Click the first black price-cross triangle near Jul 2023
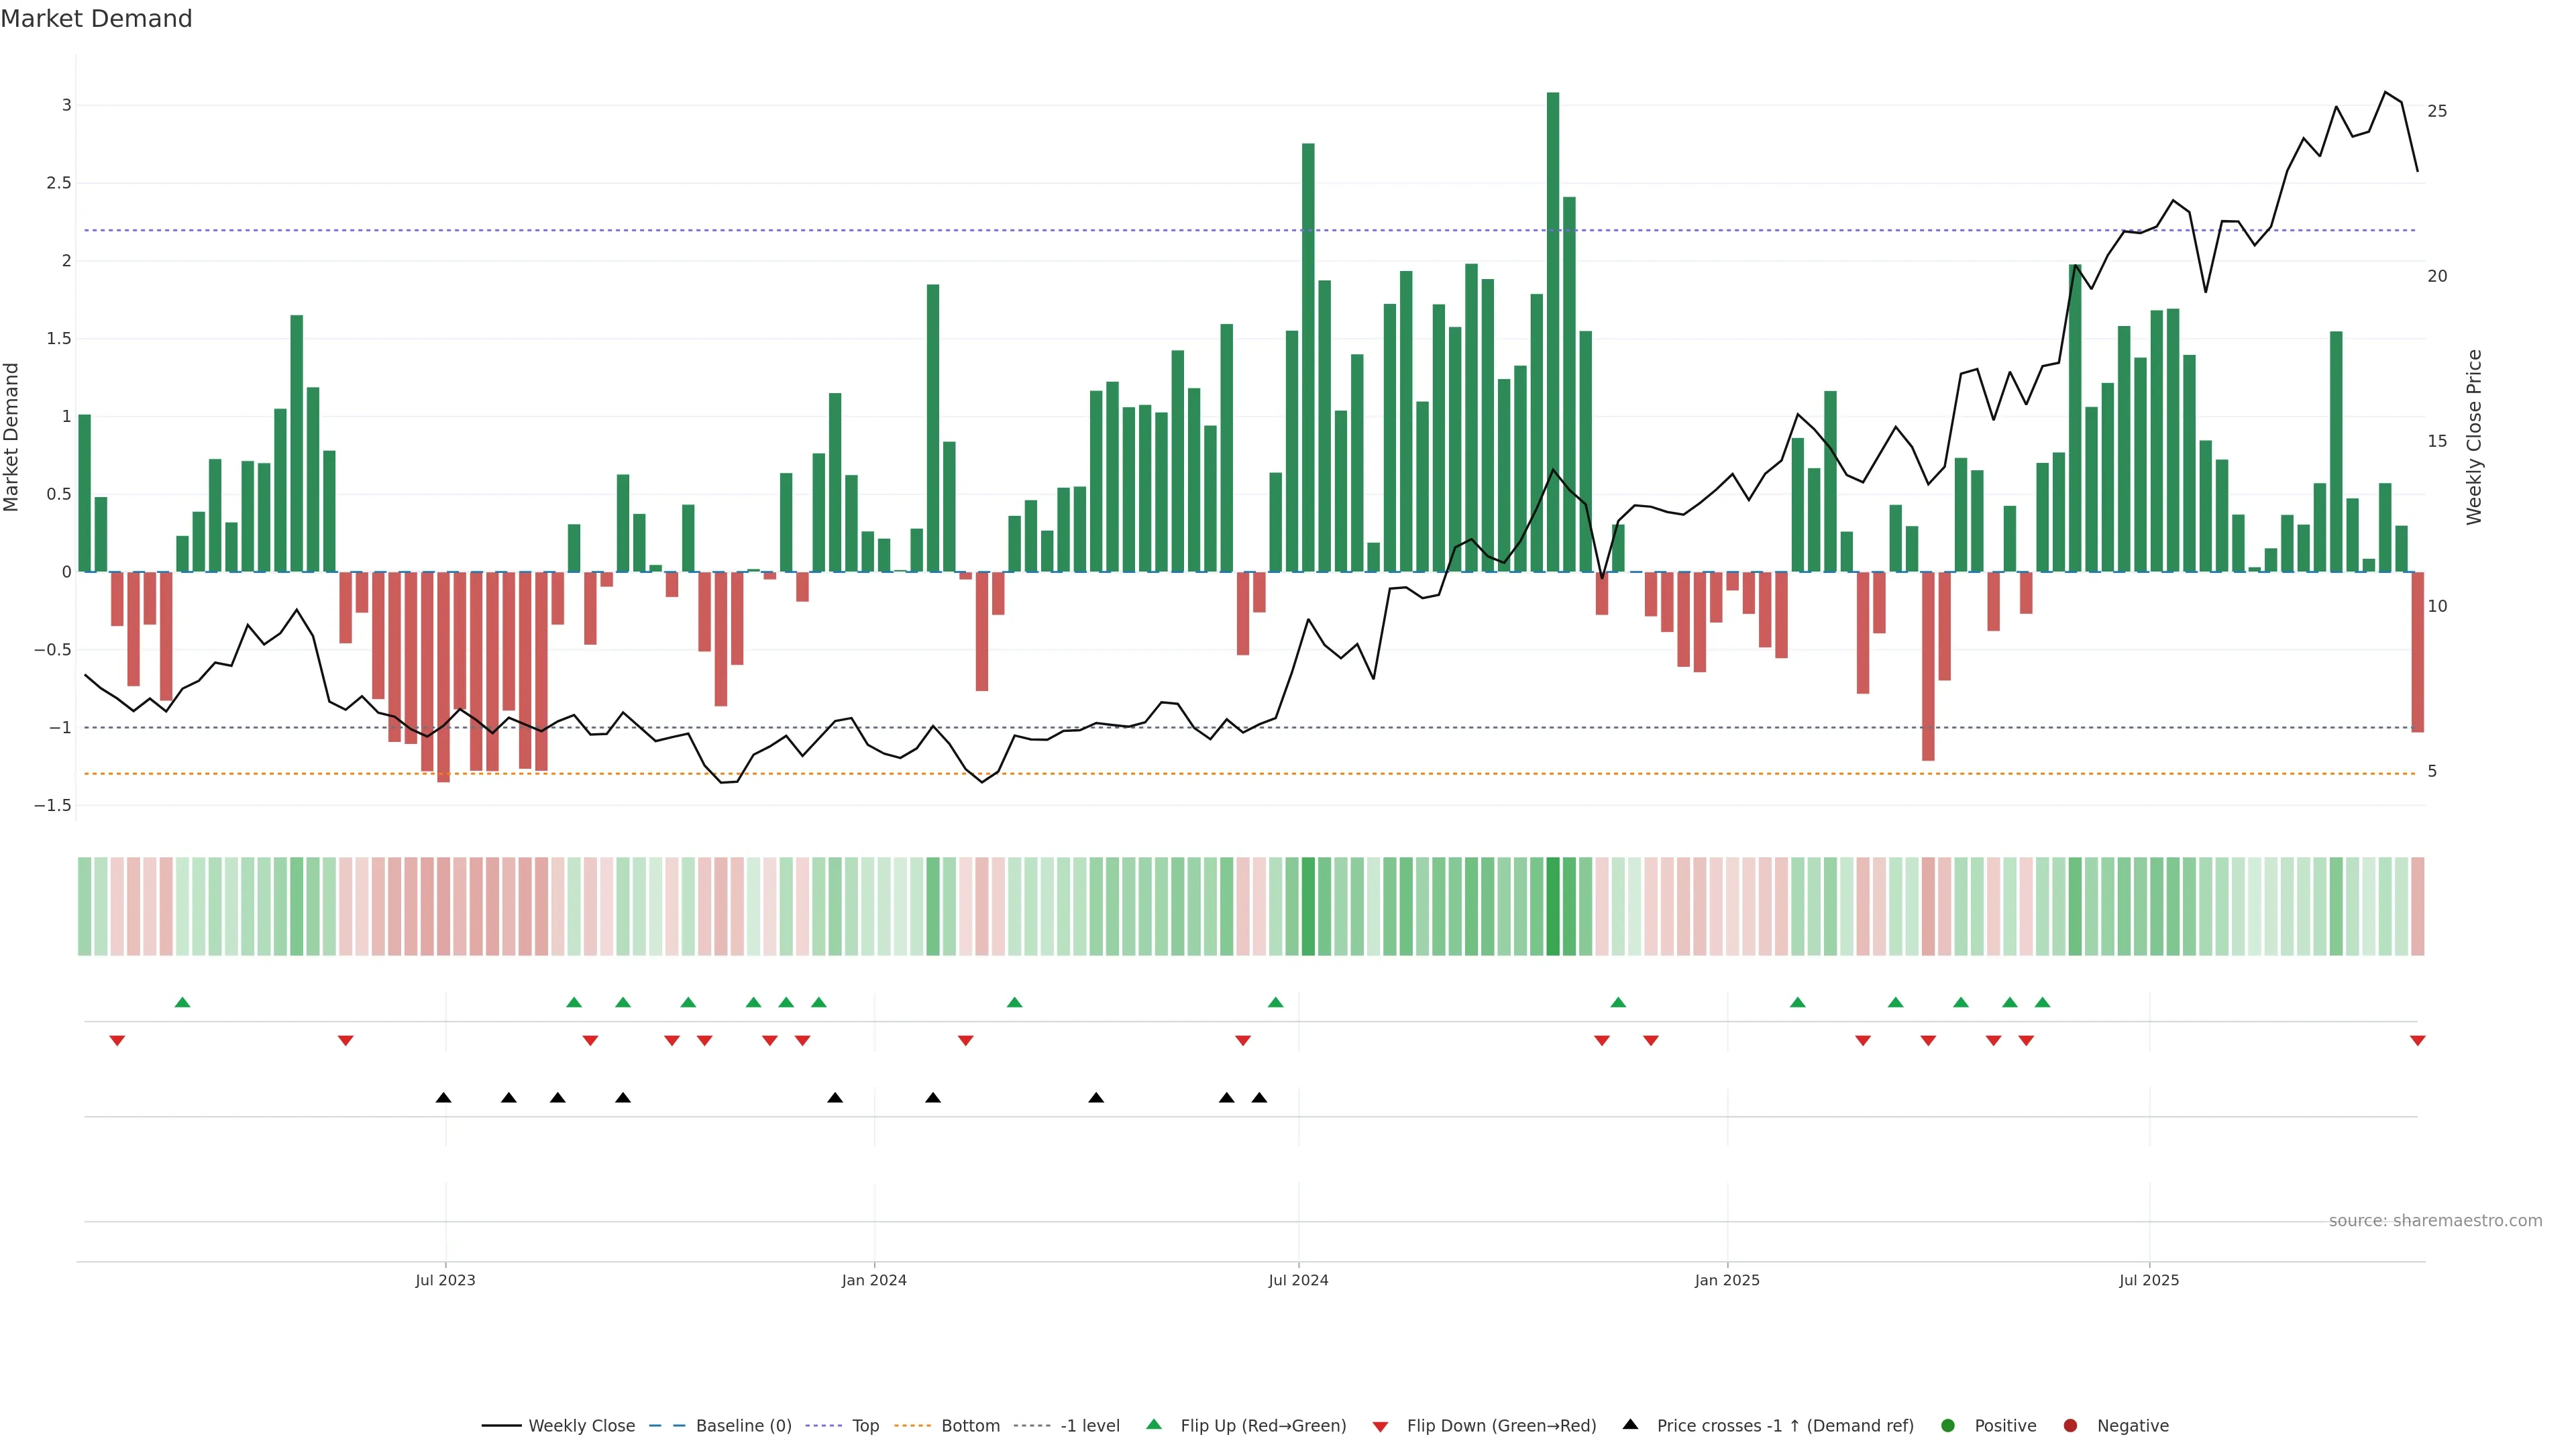This screenshot has width=2576, height=1449. tap(443, 1098)
